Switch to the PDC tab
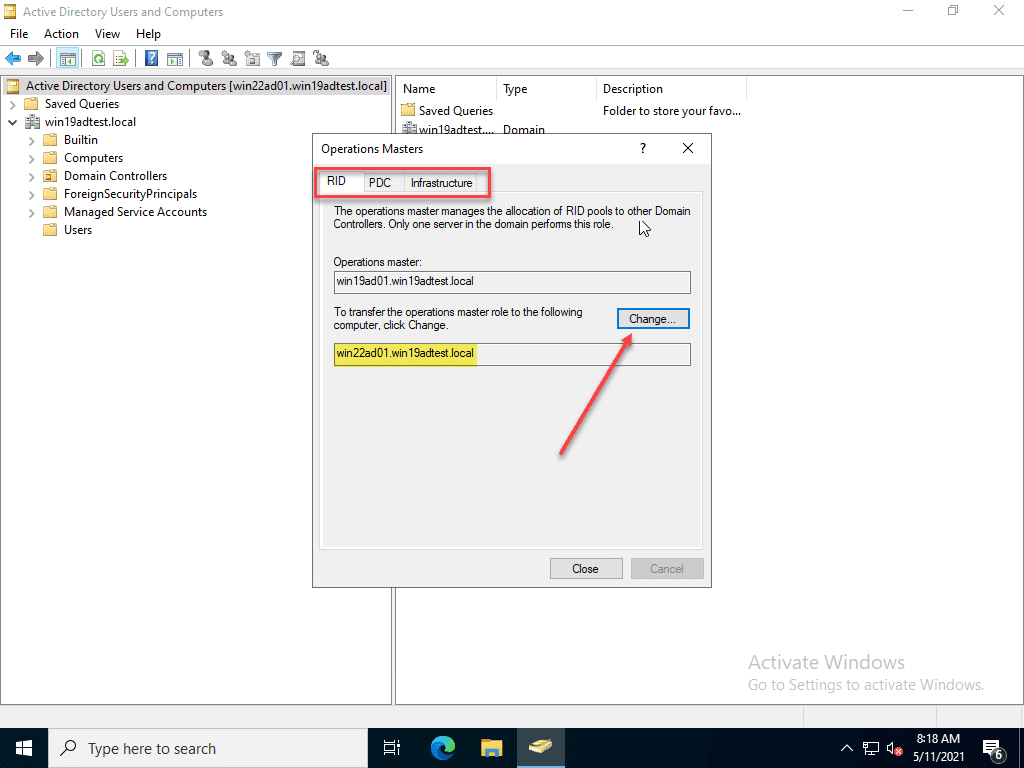The height and width of the screenshot is (768, 1024). [x=381, y=183]
